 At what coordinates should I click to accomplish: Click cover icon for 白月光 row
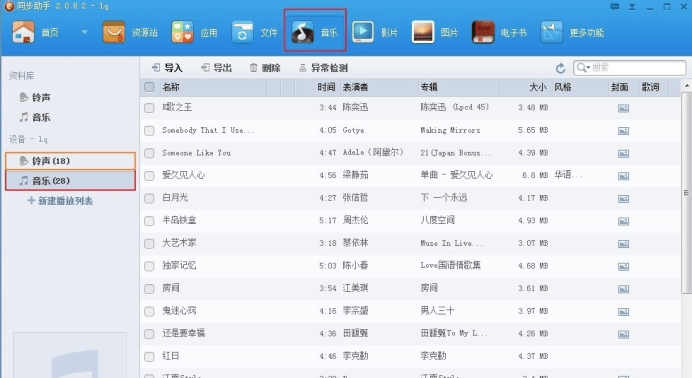[623, 198]
